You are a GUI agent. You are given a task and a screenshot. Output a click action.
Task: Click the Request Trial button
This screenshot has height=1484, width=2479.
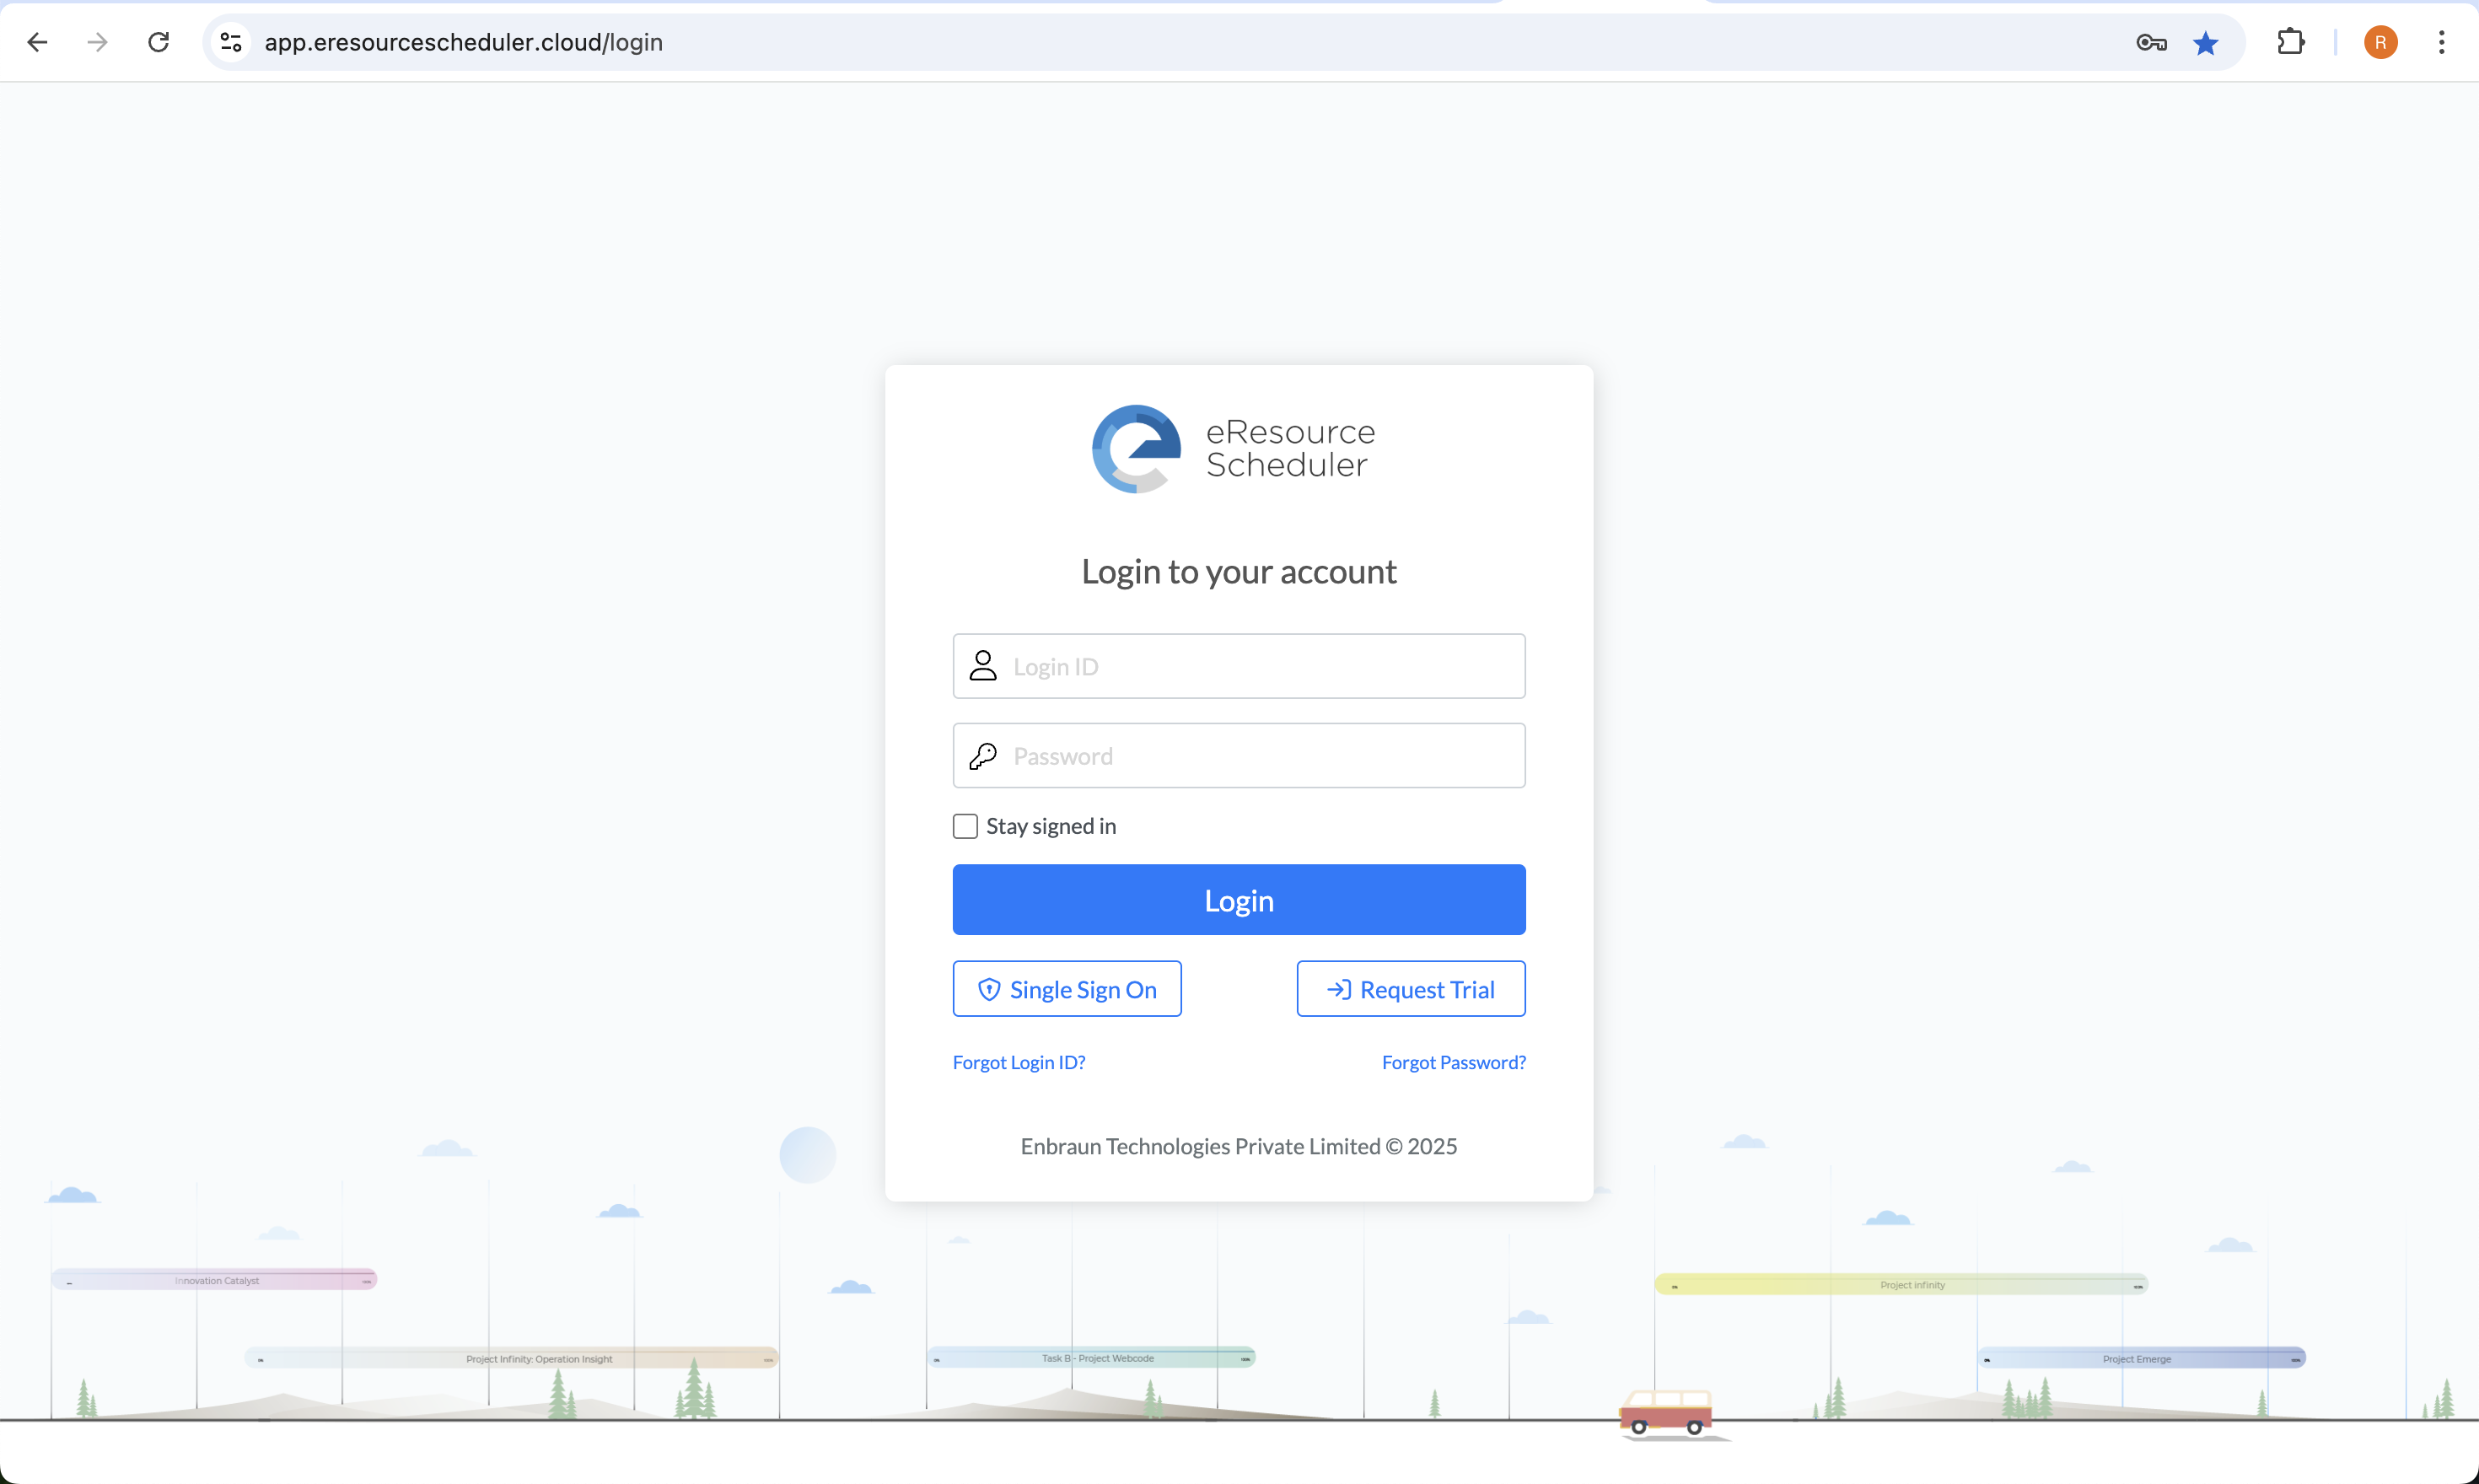(x=1411, y=989)
